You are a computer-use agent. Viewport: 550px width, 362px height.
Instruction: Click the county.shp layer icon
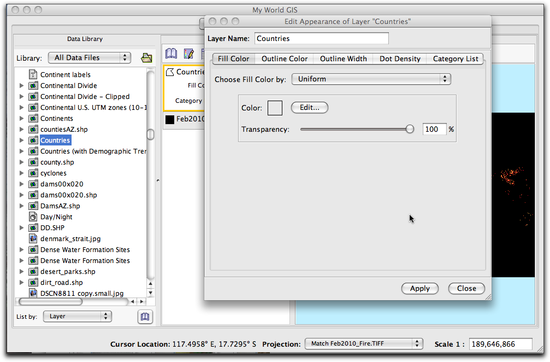coord(33,162)
